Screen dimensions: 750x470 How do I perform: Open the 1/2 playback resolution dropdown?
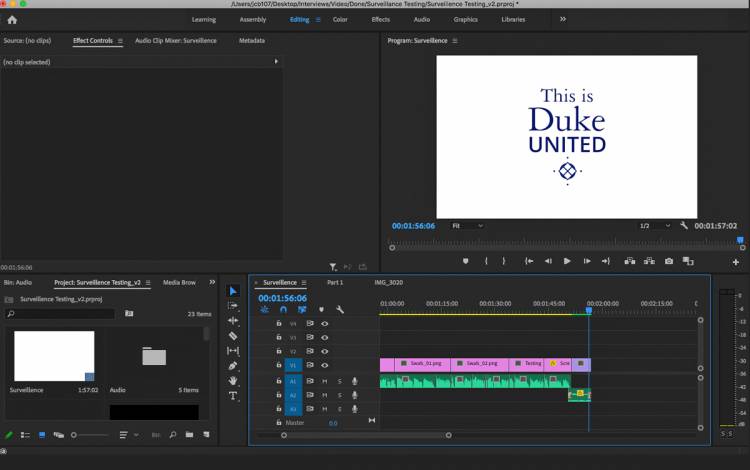[x=654, y=226]
